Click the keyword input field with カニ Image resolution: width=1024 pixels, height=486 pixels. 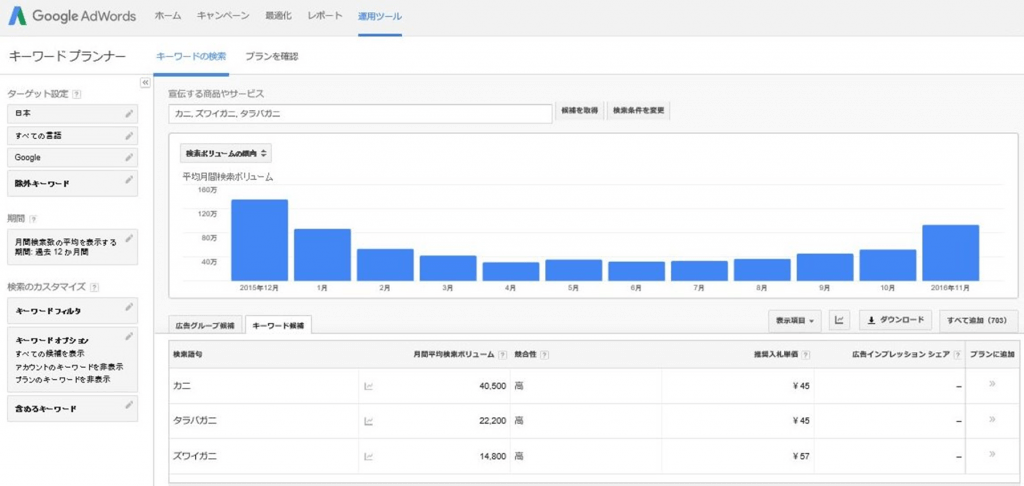pos(360,113)
